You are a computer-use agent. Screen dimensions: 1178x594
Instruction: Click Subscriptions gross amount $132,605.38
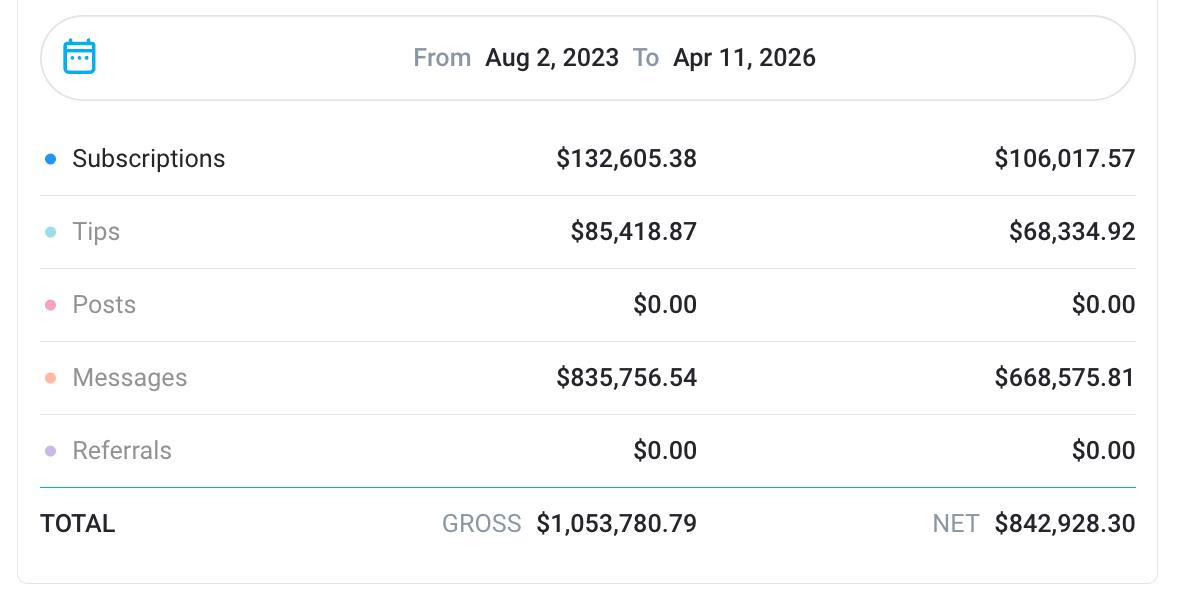[626, 159]
